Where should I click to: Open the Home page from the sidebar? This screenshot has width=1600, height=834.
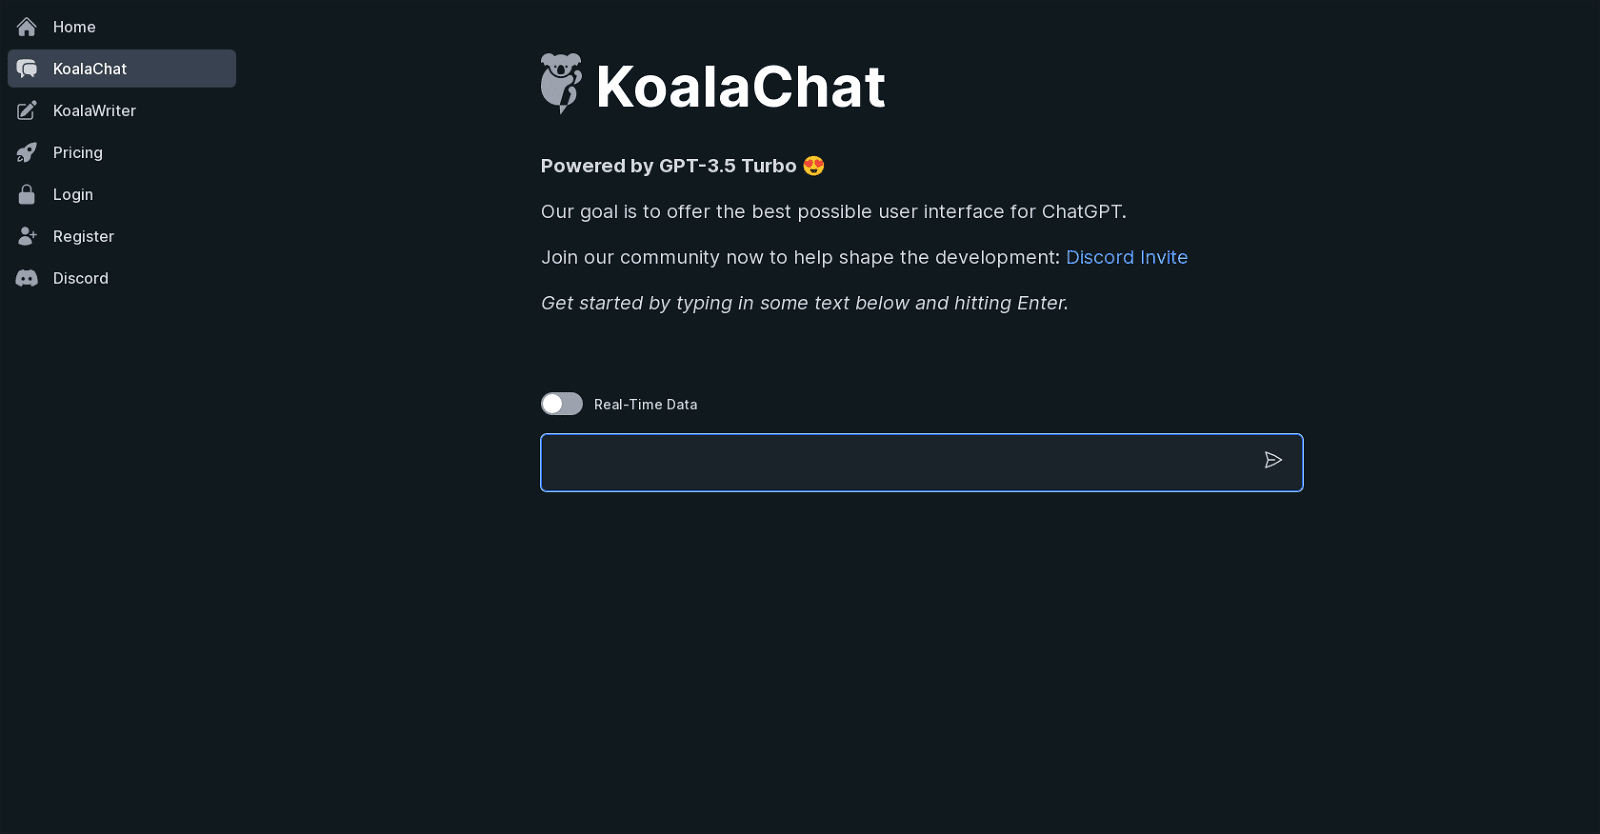74,27
